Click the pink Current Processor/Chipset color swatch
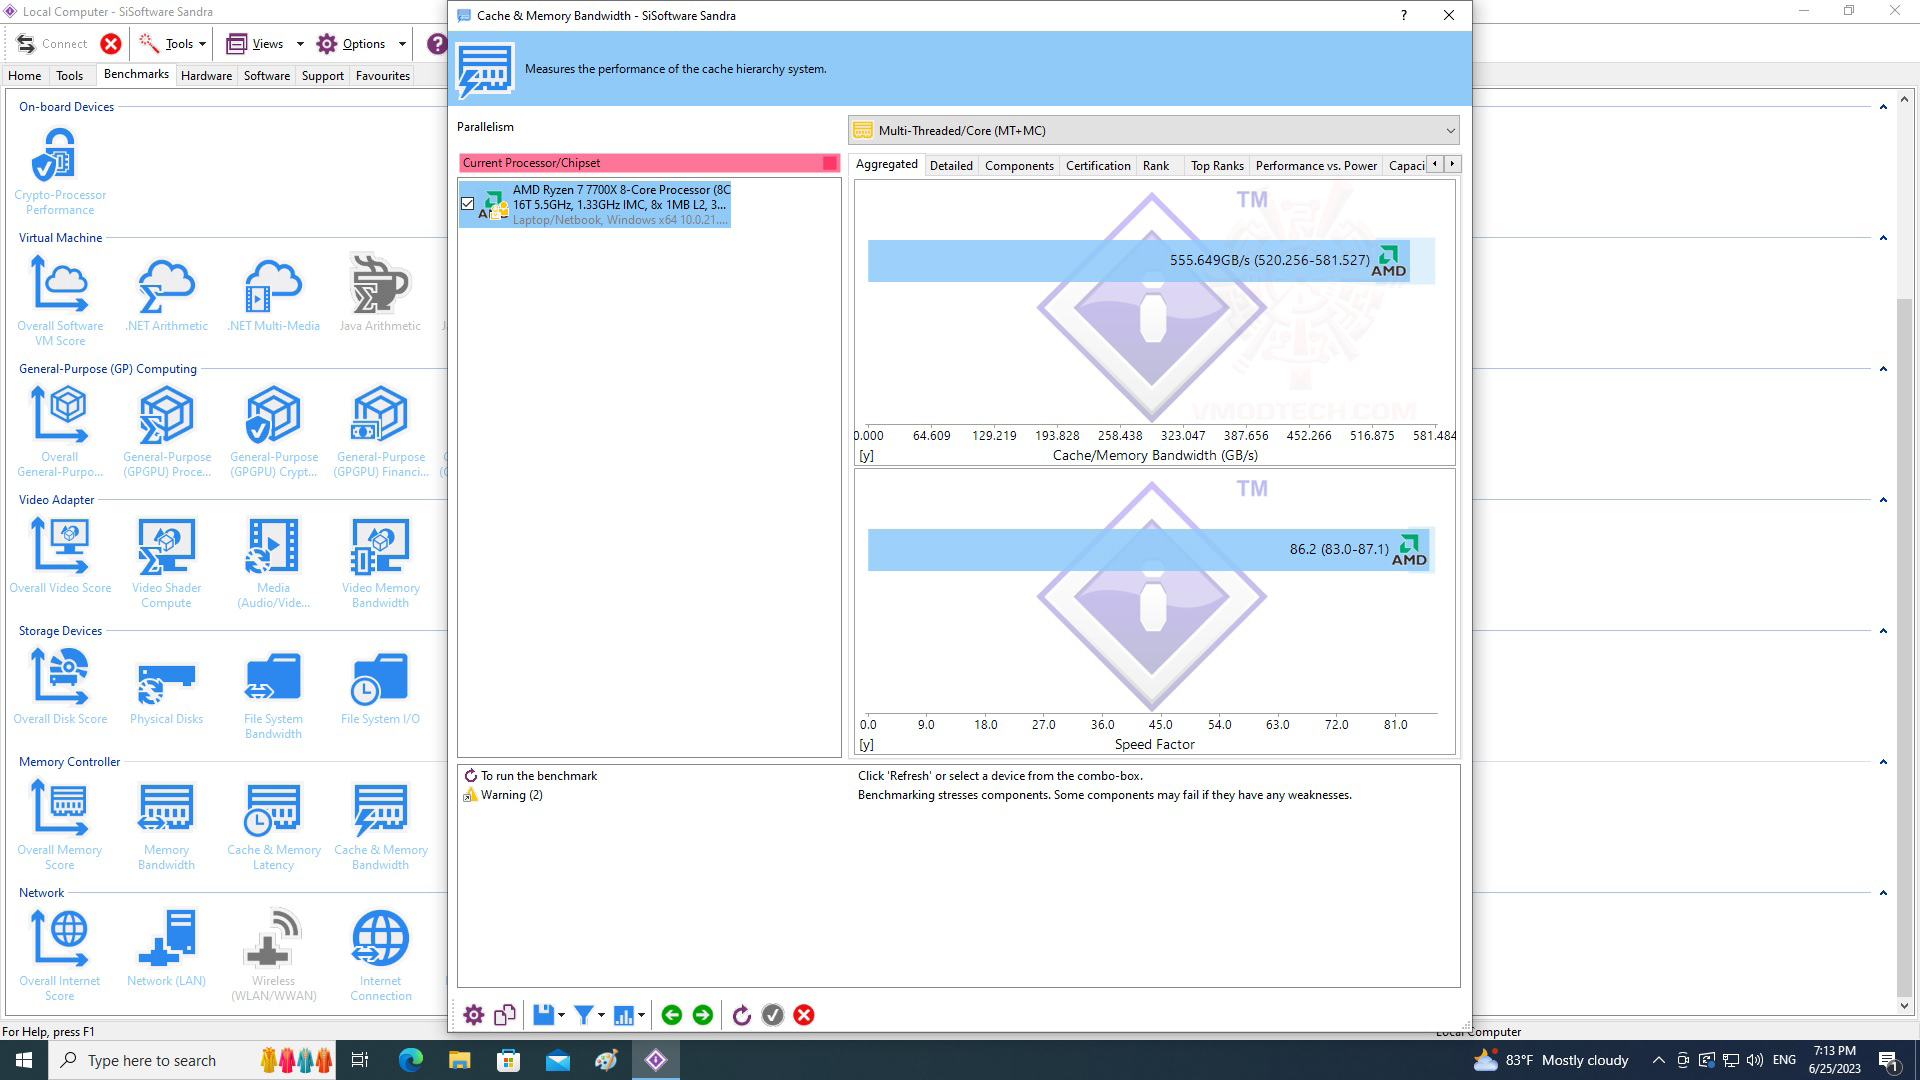The width and height of the screenshot is (1920, 1080). pos(829,163)
